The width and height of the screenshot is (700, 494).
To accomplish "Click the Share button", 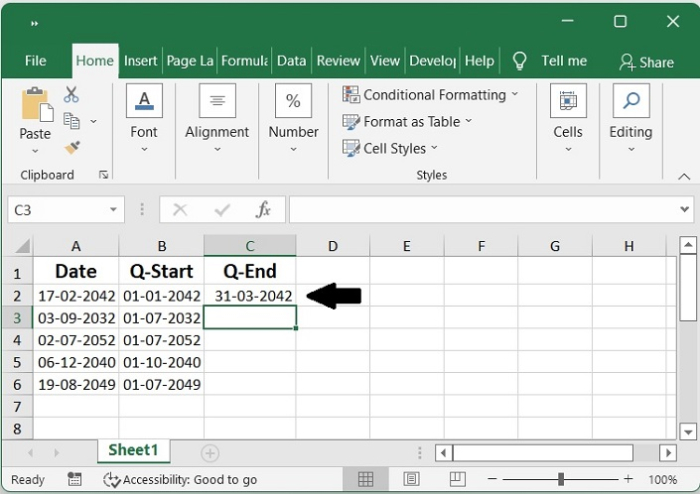I will coord(646,62).
